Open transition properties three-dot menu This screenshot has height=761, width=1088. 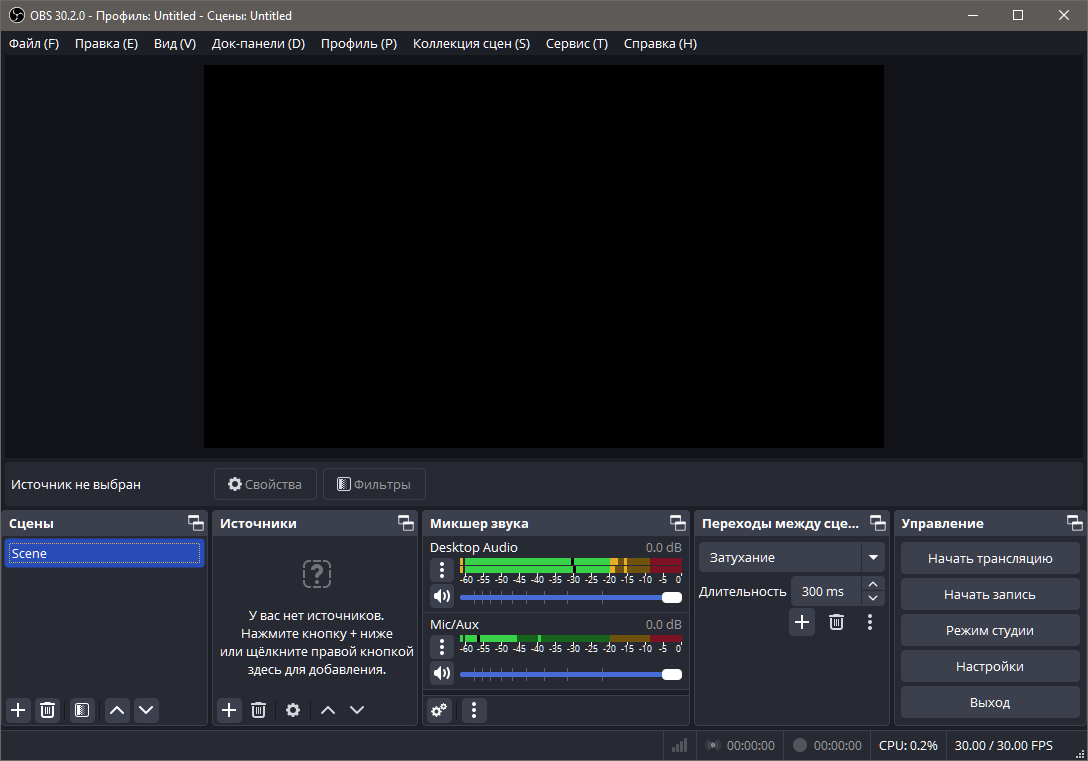coord(869,622)
